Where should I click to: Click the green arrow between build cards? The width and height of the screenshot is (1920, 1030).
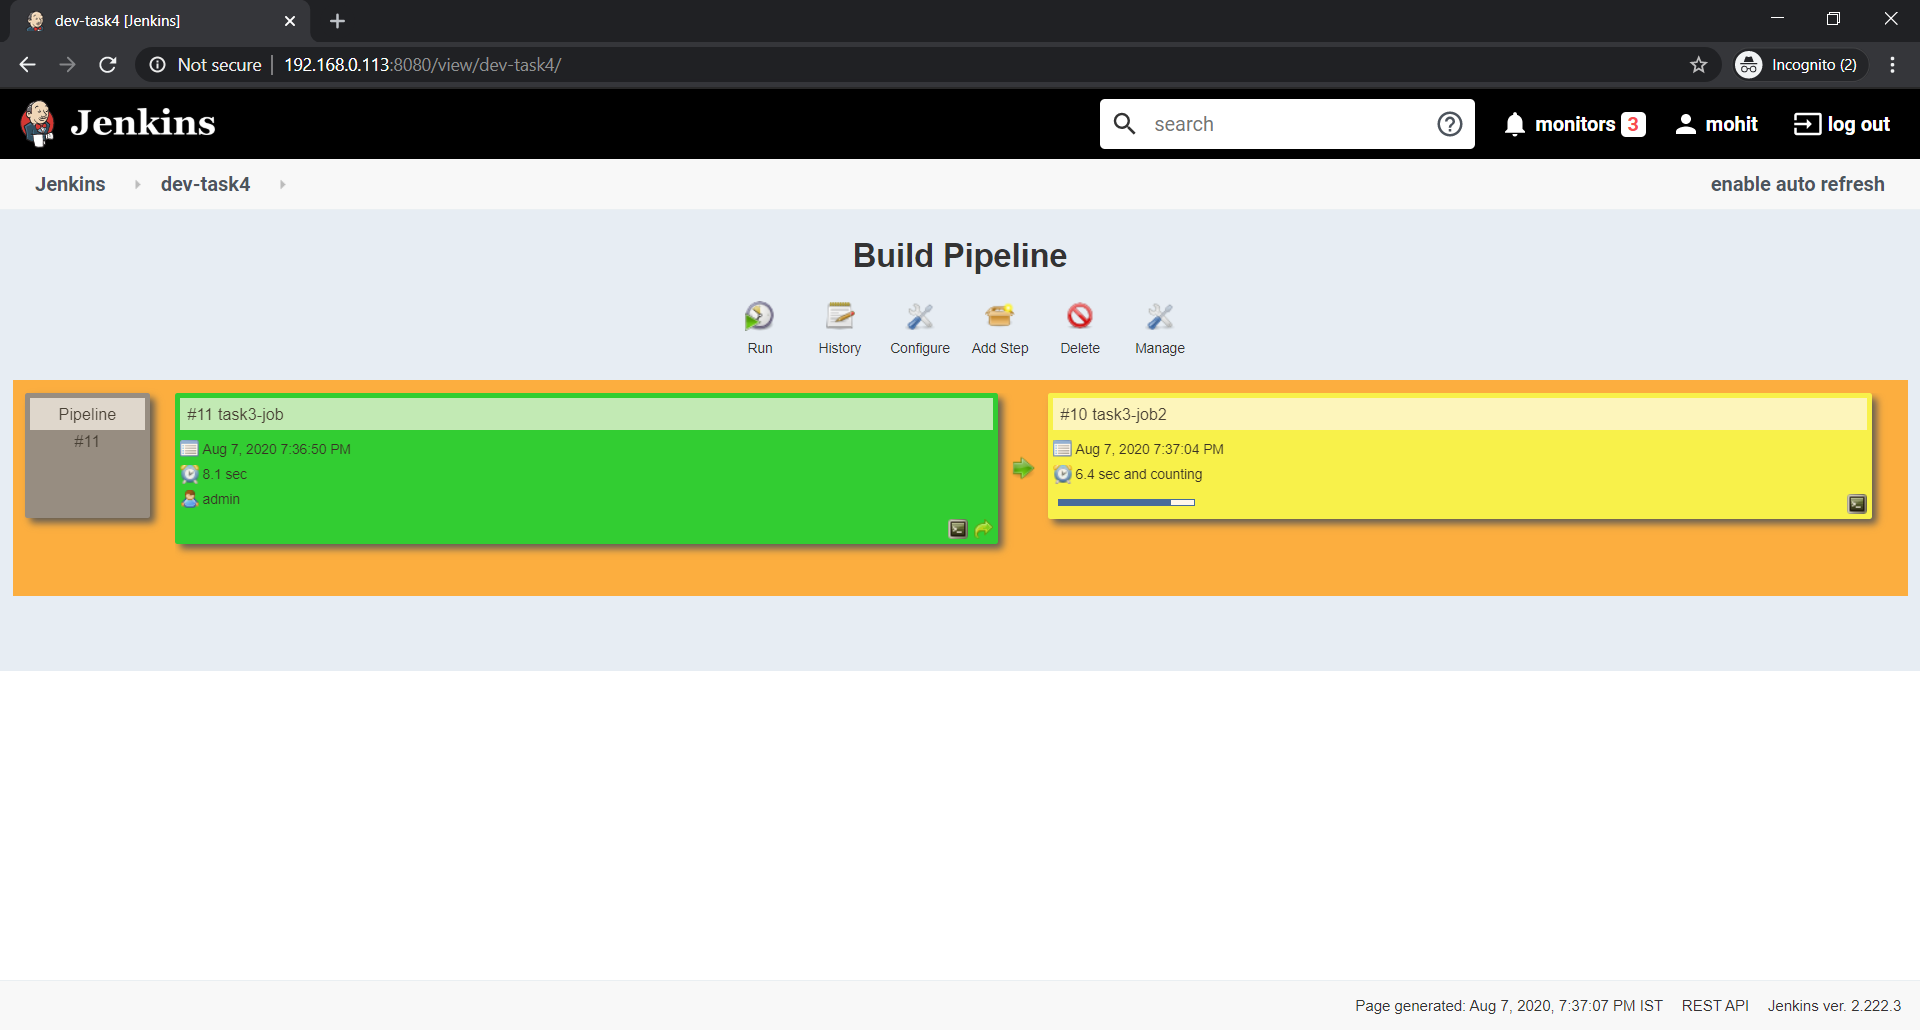pyautogui.click(x=1022, y=468)
